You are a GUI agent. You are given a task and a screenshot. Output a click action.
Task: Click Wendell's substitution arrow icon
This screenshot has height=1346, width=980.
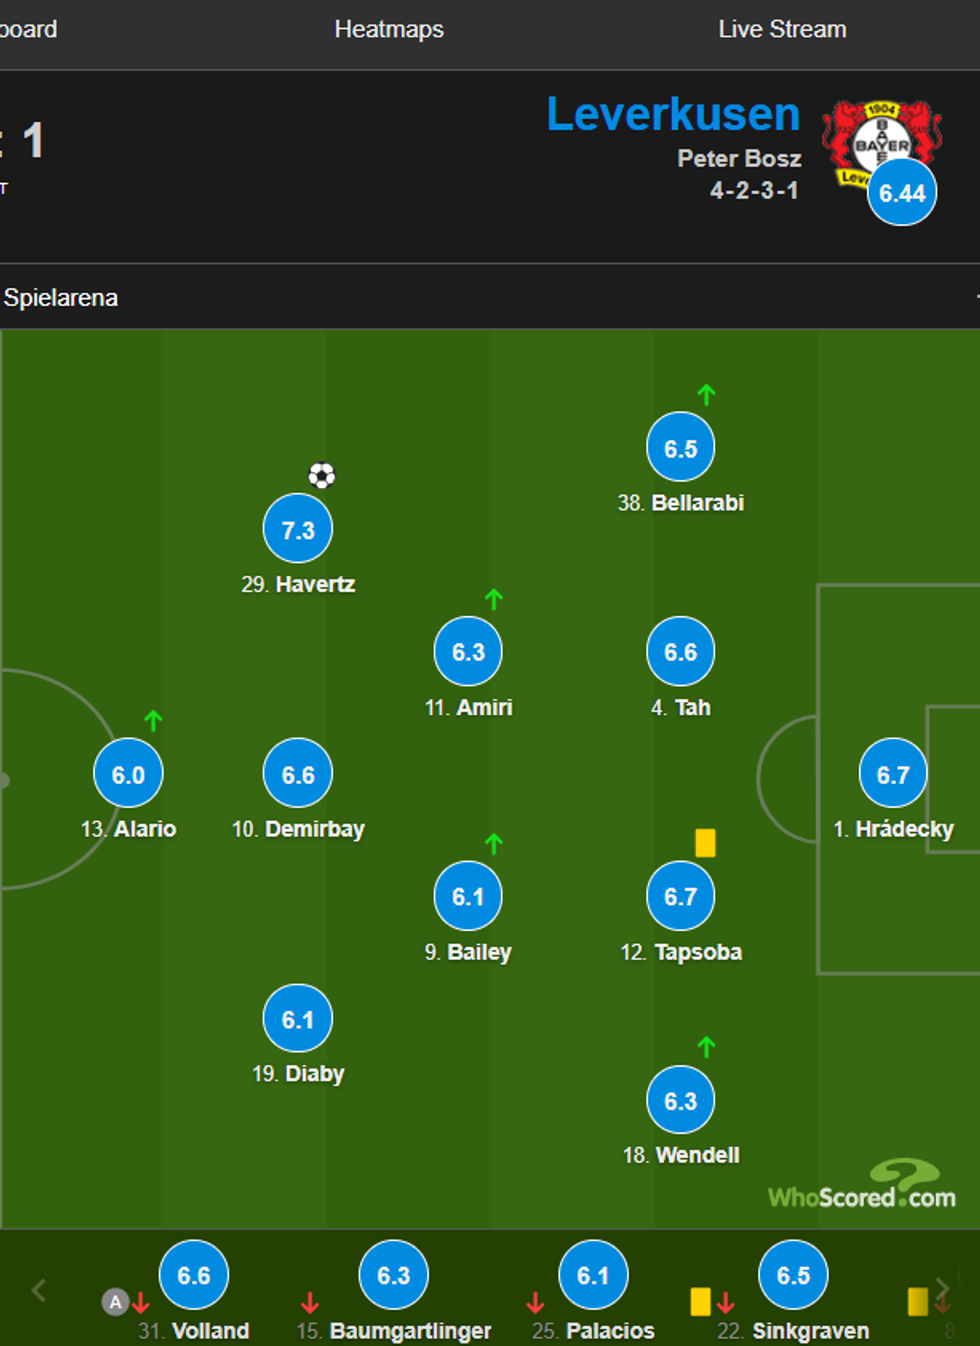pos(706,1047)
